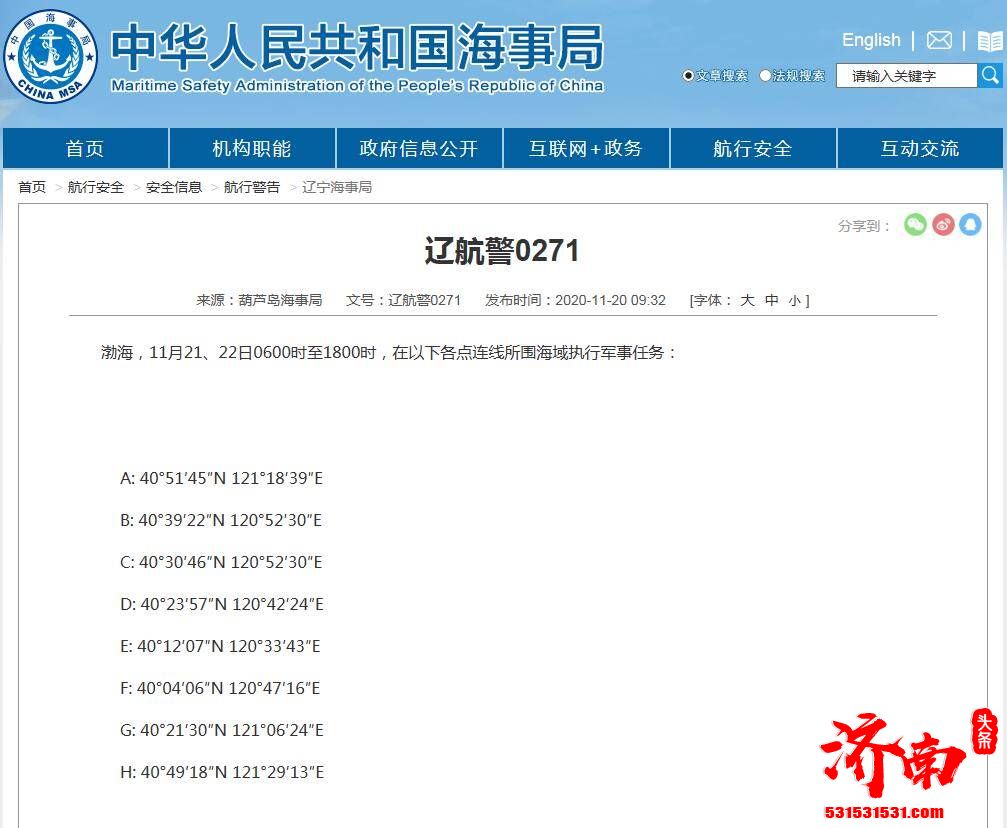This screenshot has height=828, width=1007.
Task: Share via the blue QQ icon
Action: [x=971, y=226]
